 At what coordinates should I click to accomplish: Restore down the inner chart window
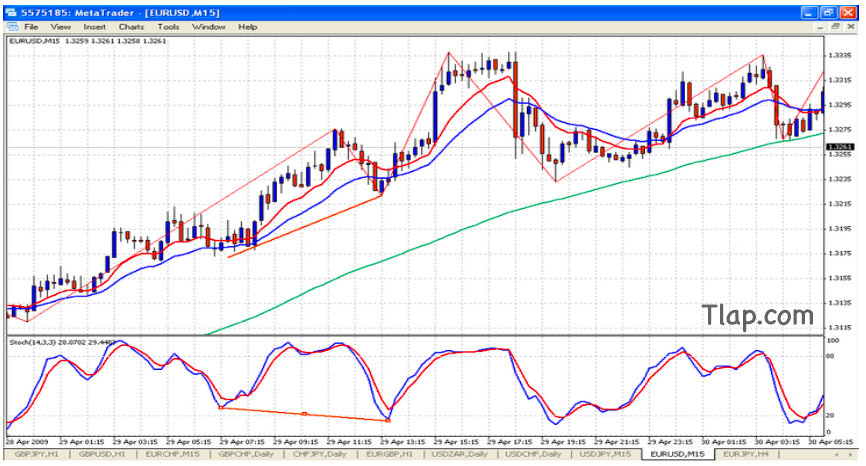pos(836,27)
